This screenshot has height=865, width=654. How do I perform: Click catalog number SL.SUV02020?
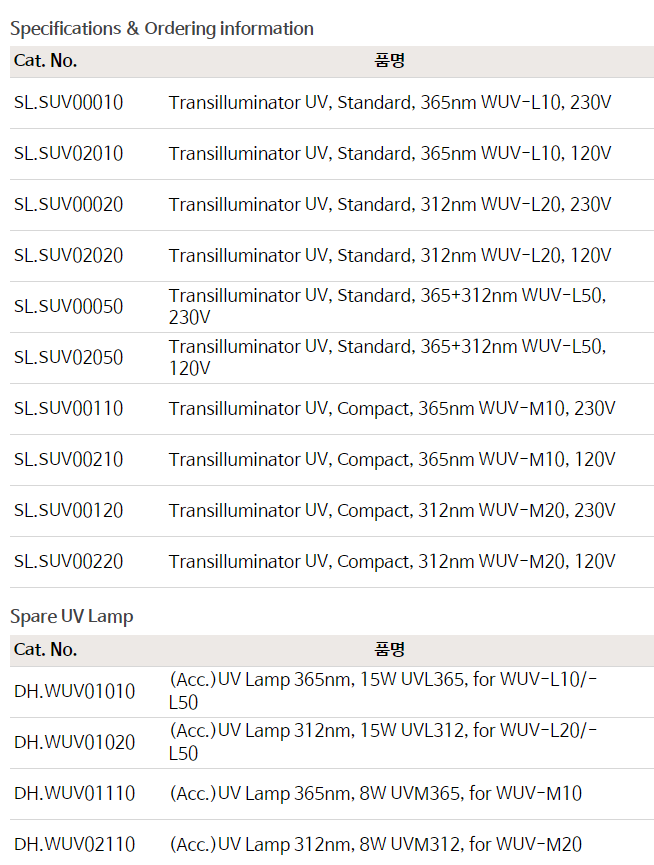68,255
